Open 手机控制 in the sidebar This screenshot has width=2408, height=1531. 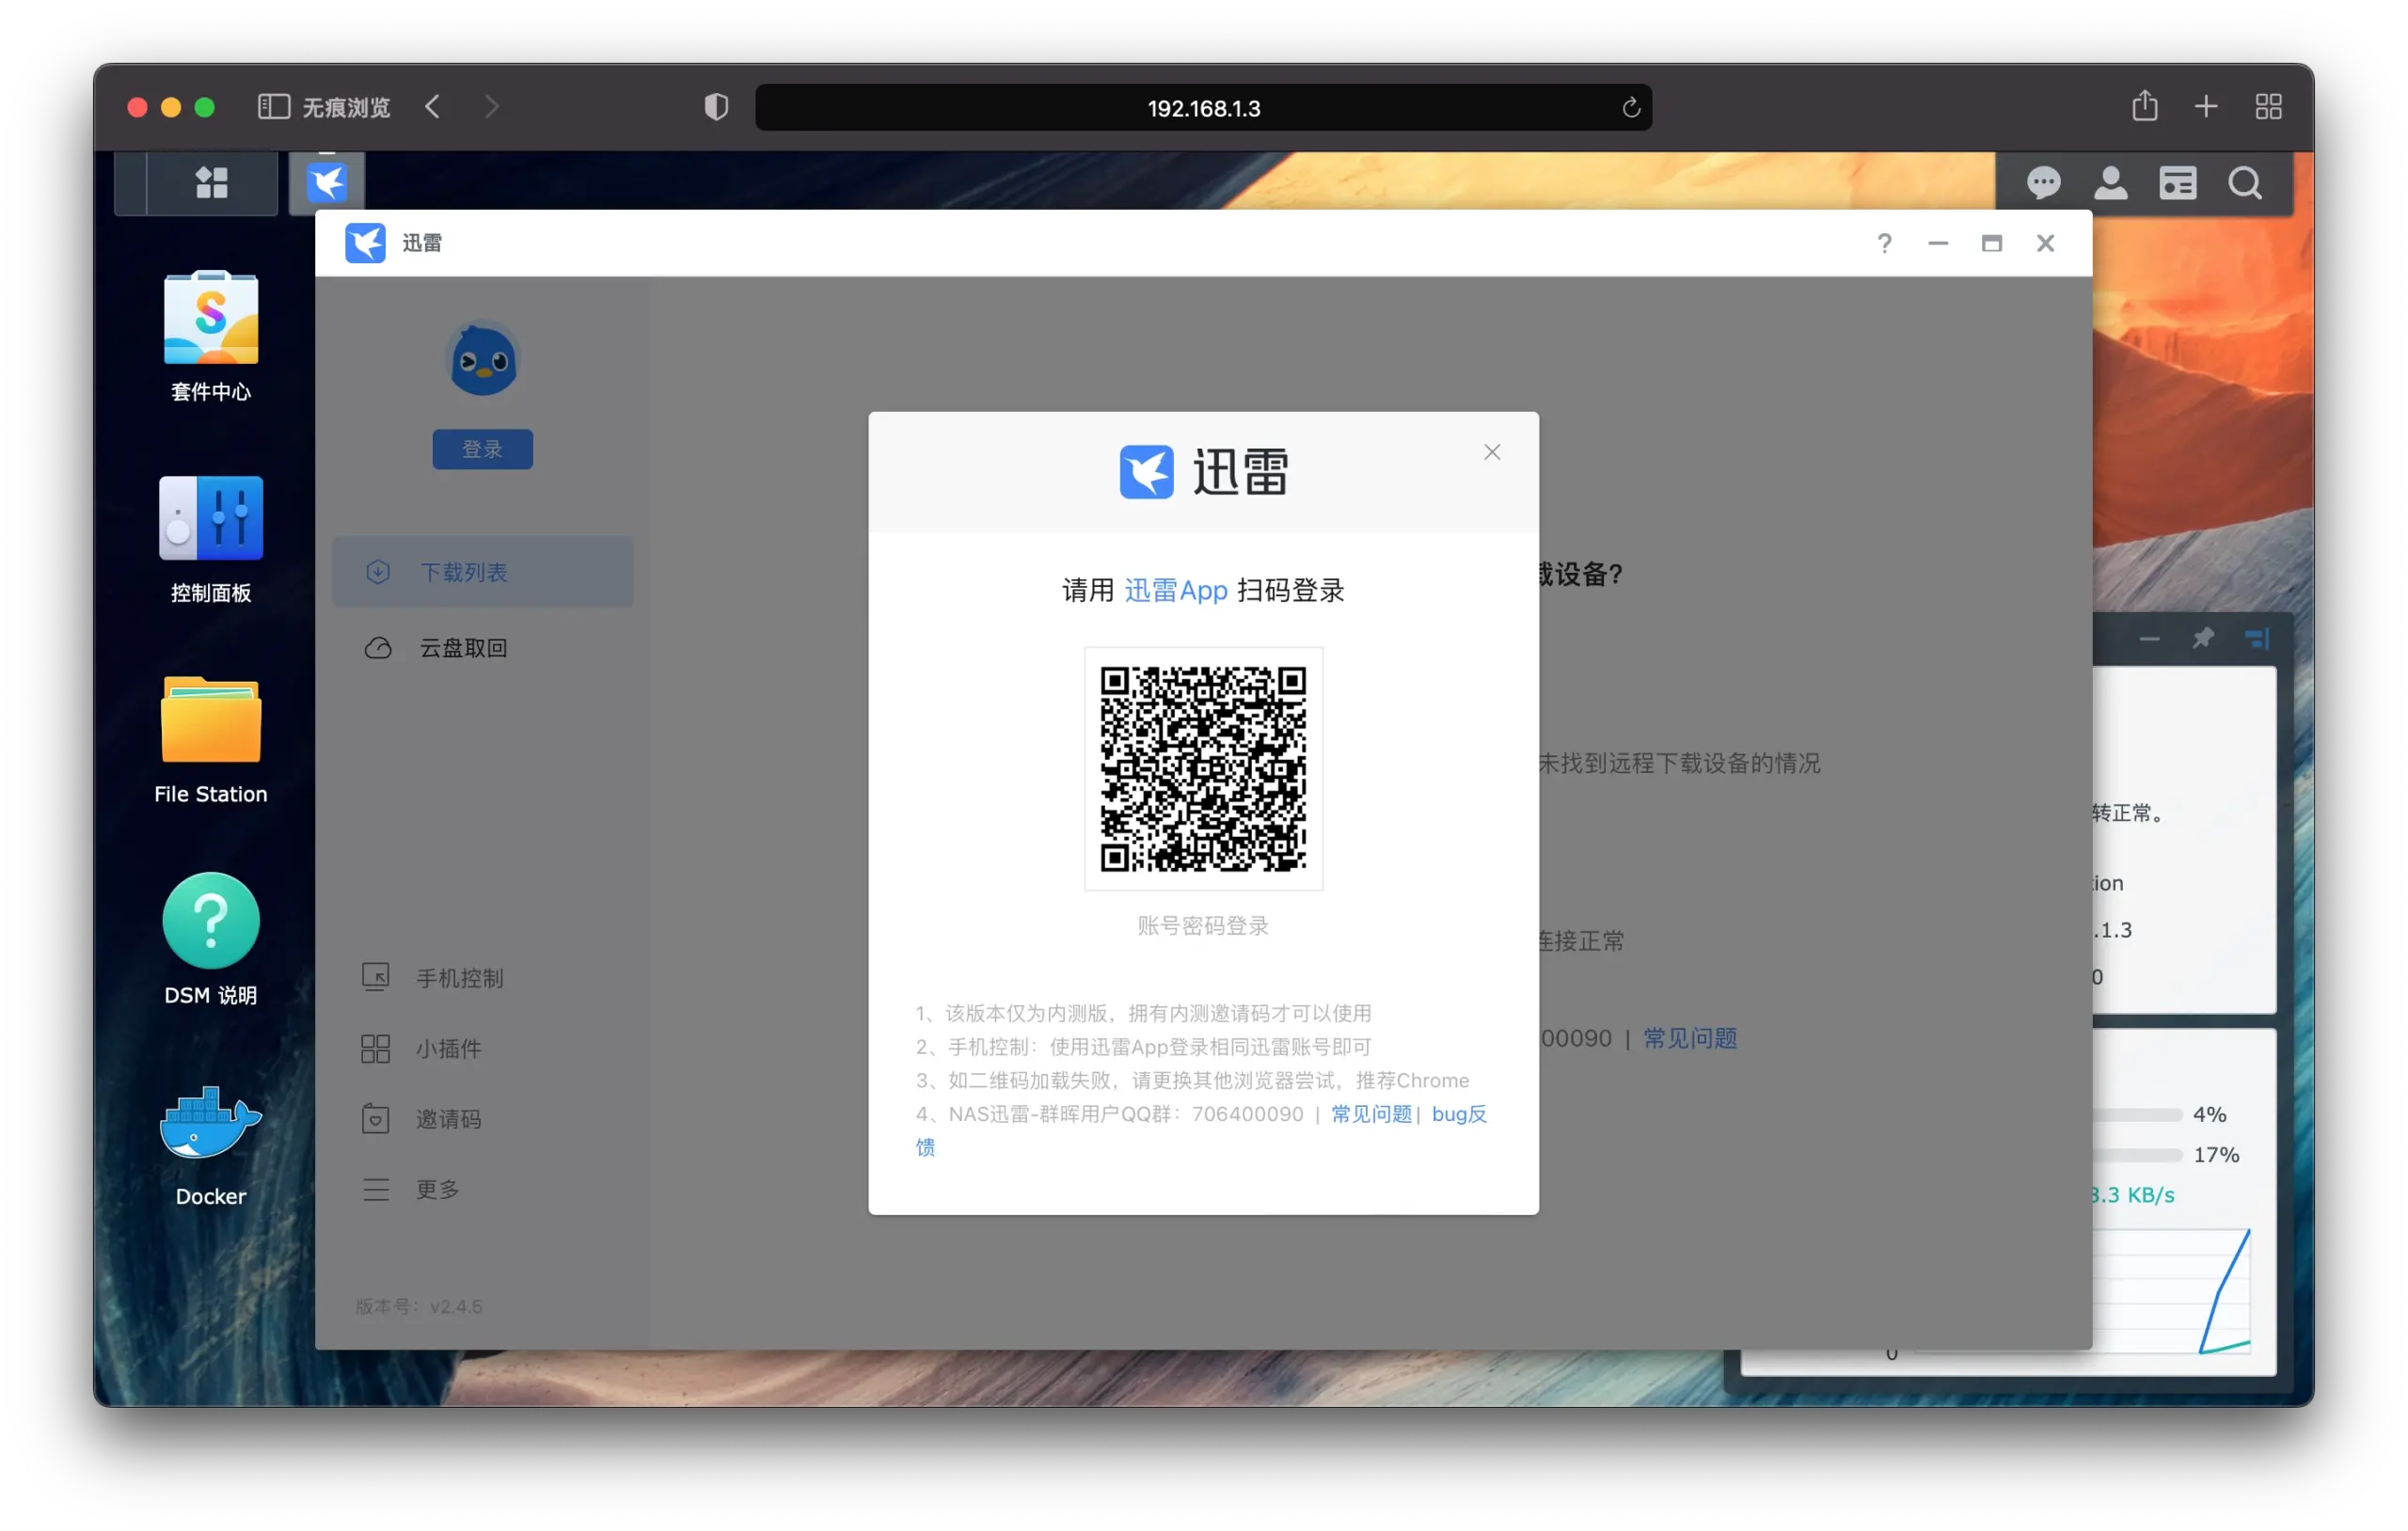point(433,977)
